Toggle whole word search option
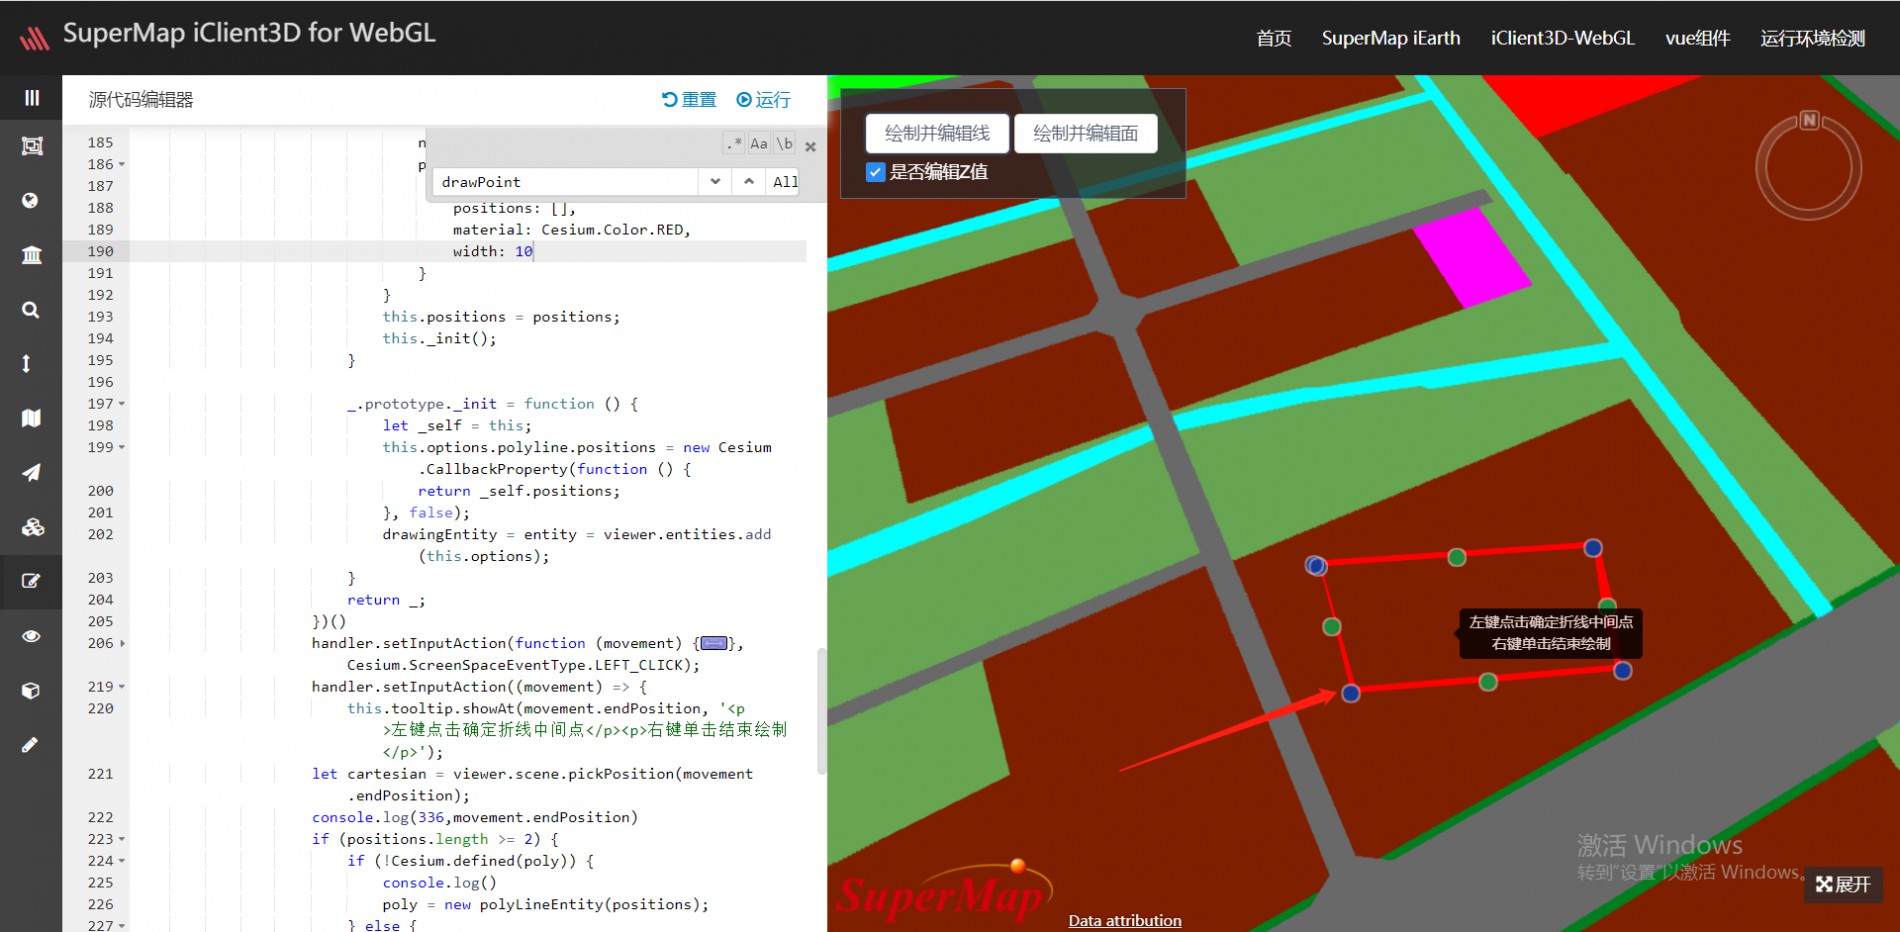The image size is (1900, 932). [785, 144]
